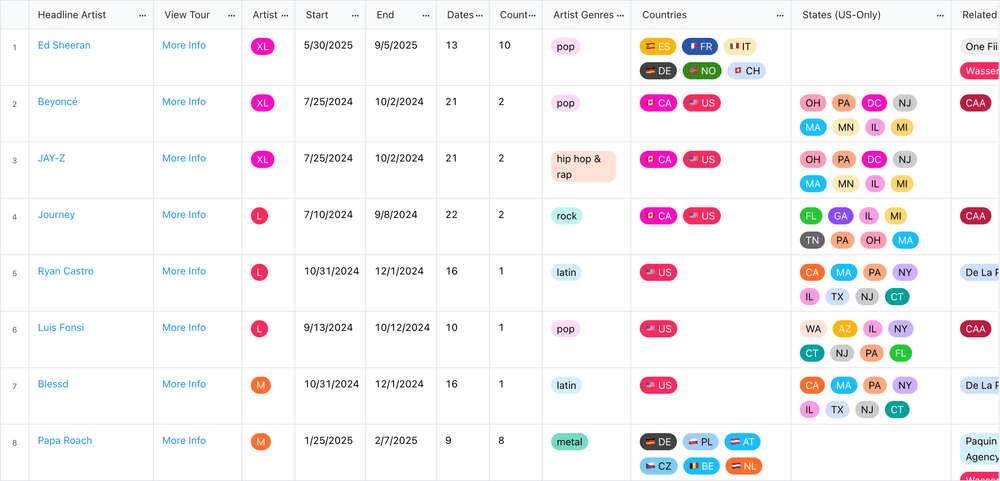1000x481 pixels.
Task: Open the Artist Genres column options menu
Action: (x=620, y=15)
